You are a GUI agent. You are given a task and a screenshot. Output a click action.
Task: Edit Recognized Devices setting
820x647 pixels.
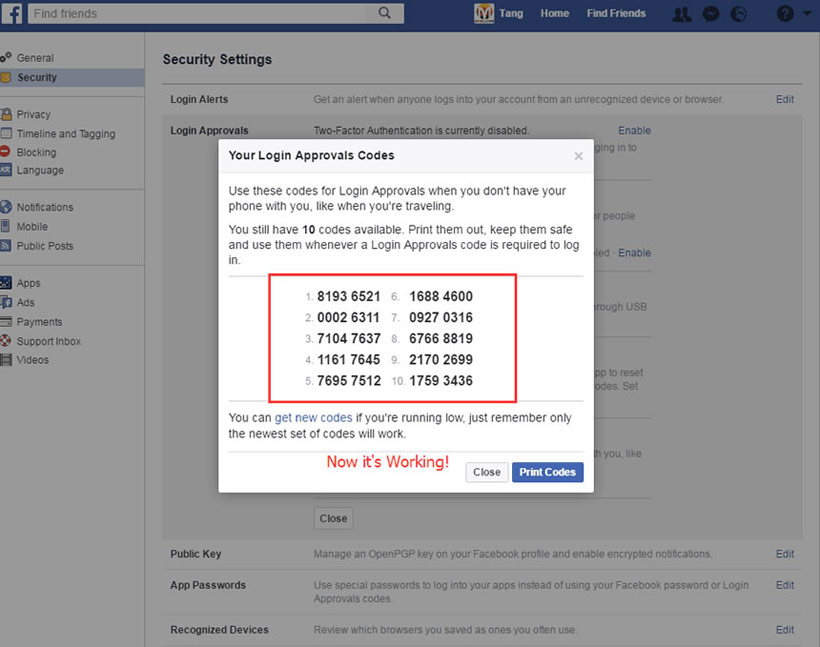[784, 630]
